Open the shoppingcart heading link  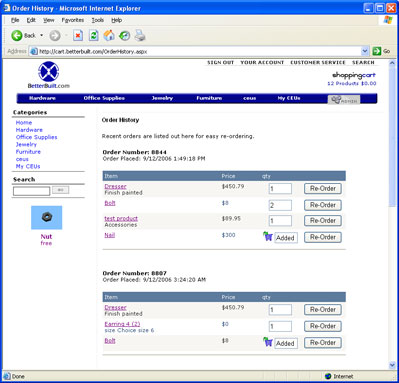[354, 75]
